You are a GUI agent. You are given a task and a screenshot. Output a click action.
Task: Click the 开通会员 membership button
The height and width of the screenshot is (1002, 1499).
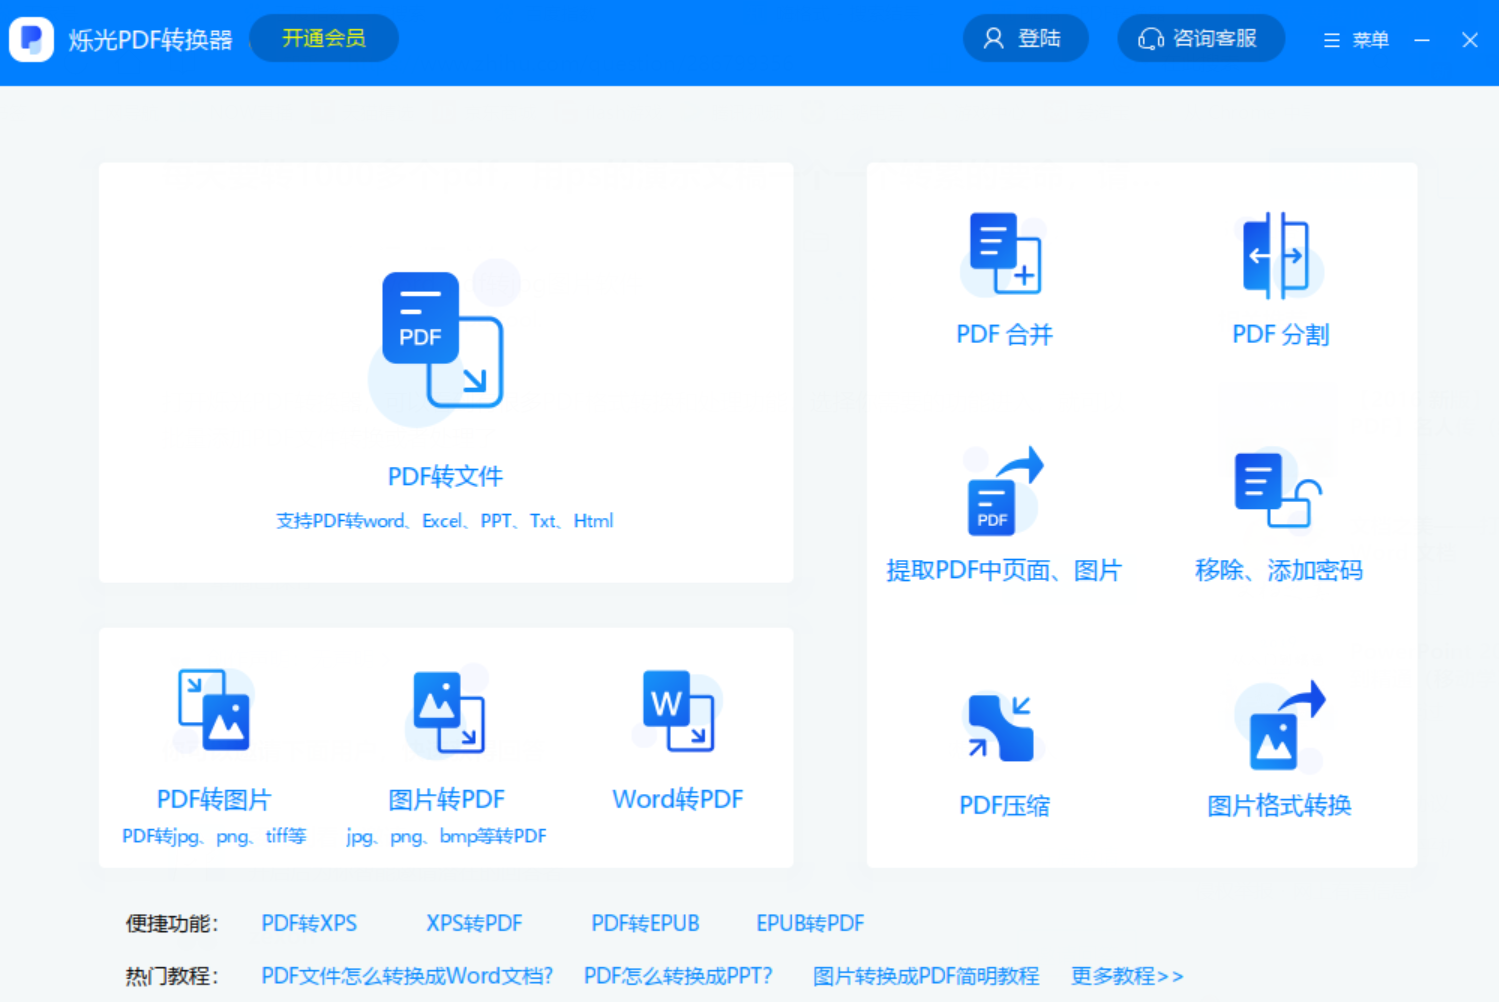(x=324, y=38)
